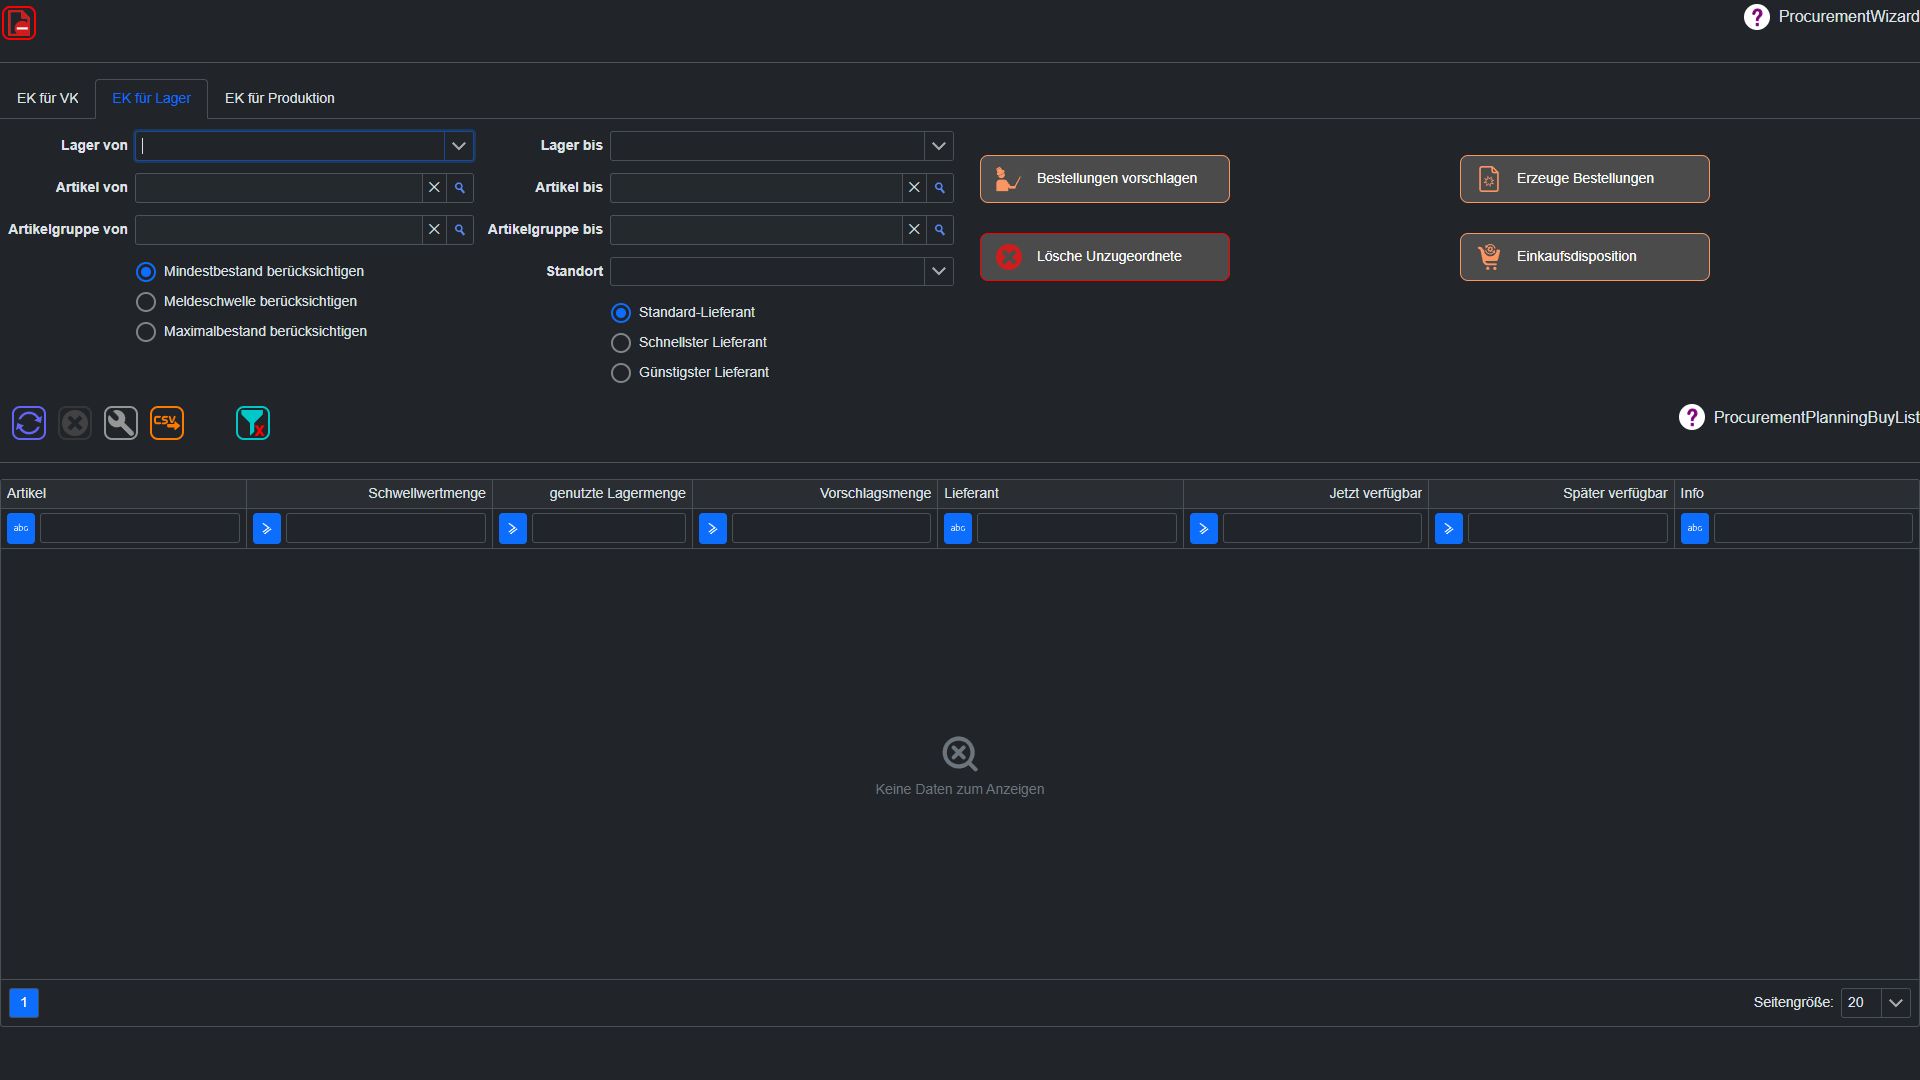1920x1080 pixels.
Task: Open Einkaufsdisposition button
Action: tap(1585, 257)
